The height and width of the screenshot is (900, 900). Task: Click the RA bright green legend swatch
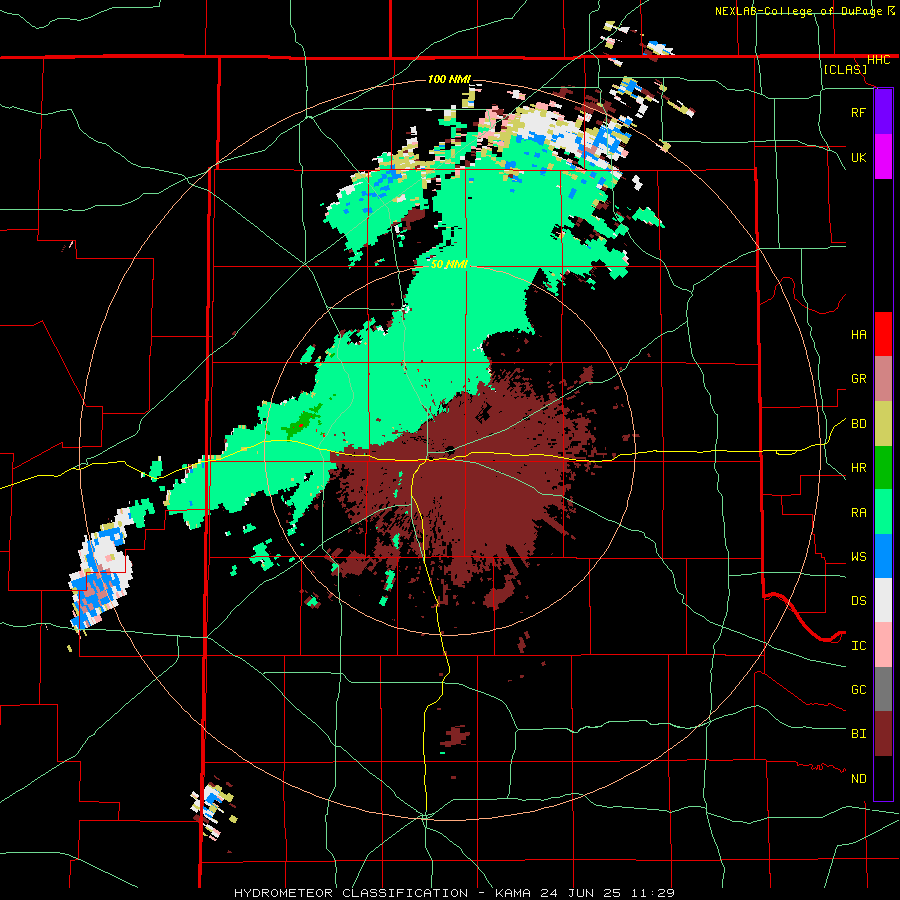point(883,512)
